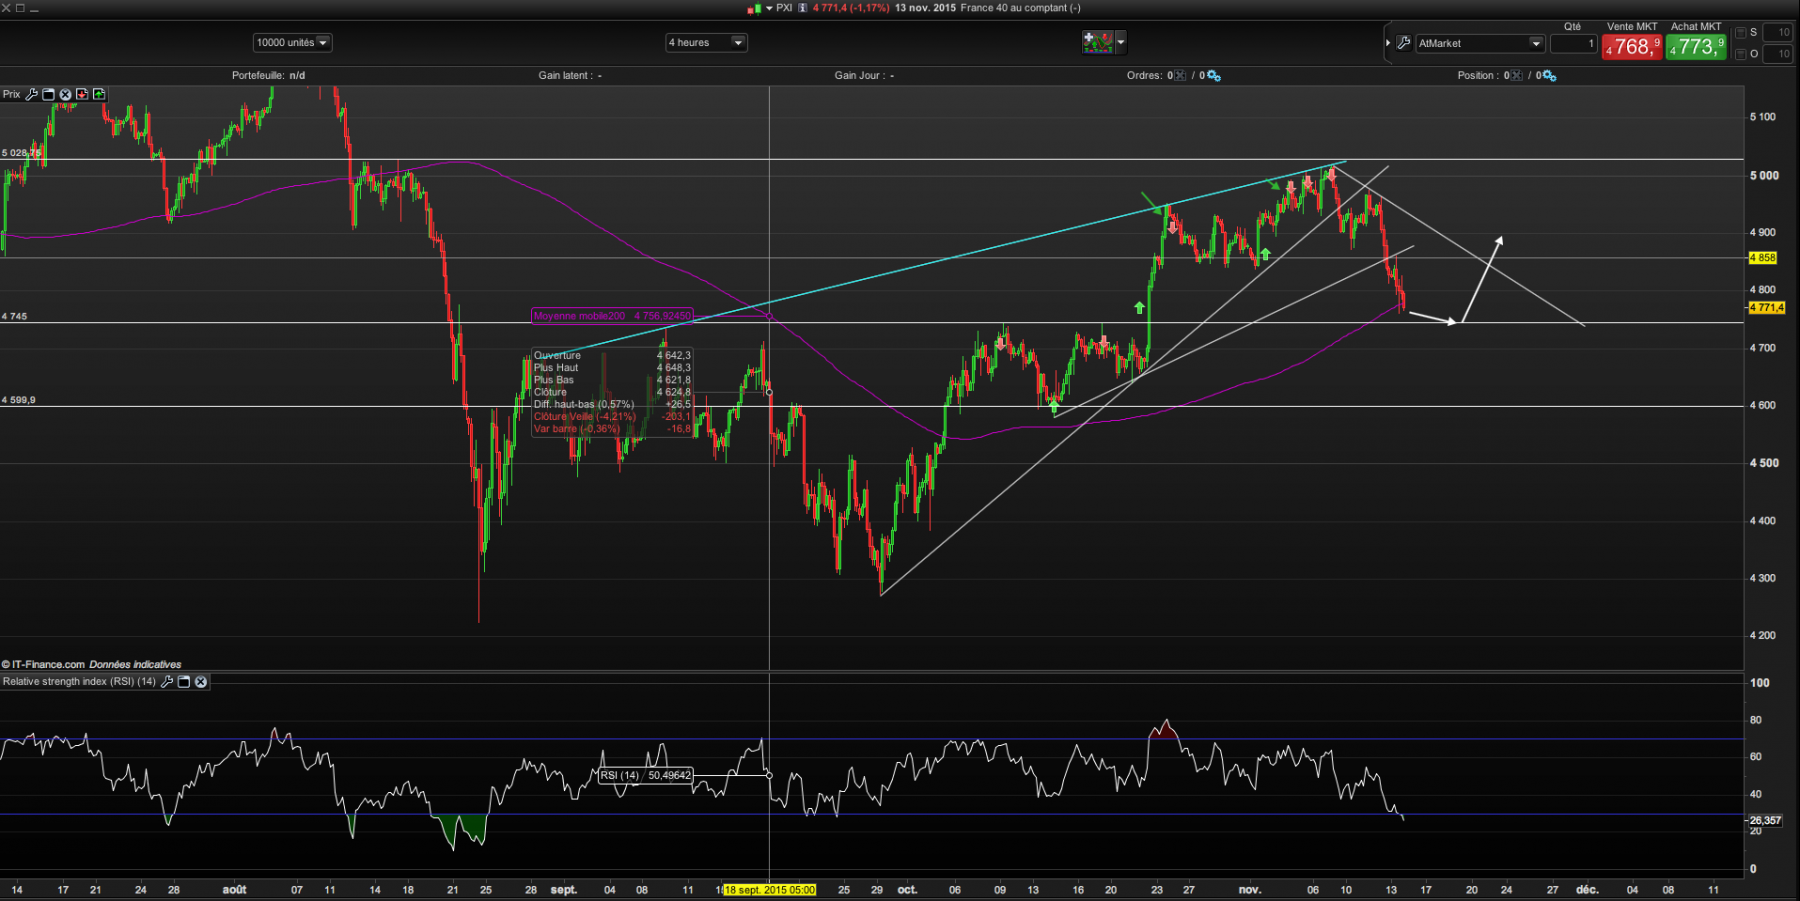Click the trading objects chart icon
This screenshot has width=1800, height=901.
(x=1097, y=42)
